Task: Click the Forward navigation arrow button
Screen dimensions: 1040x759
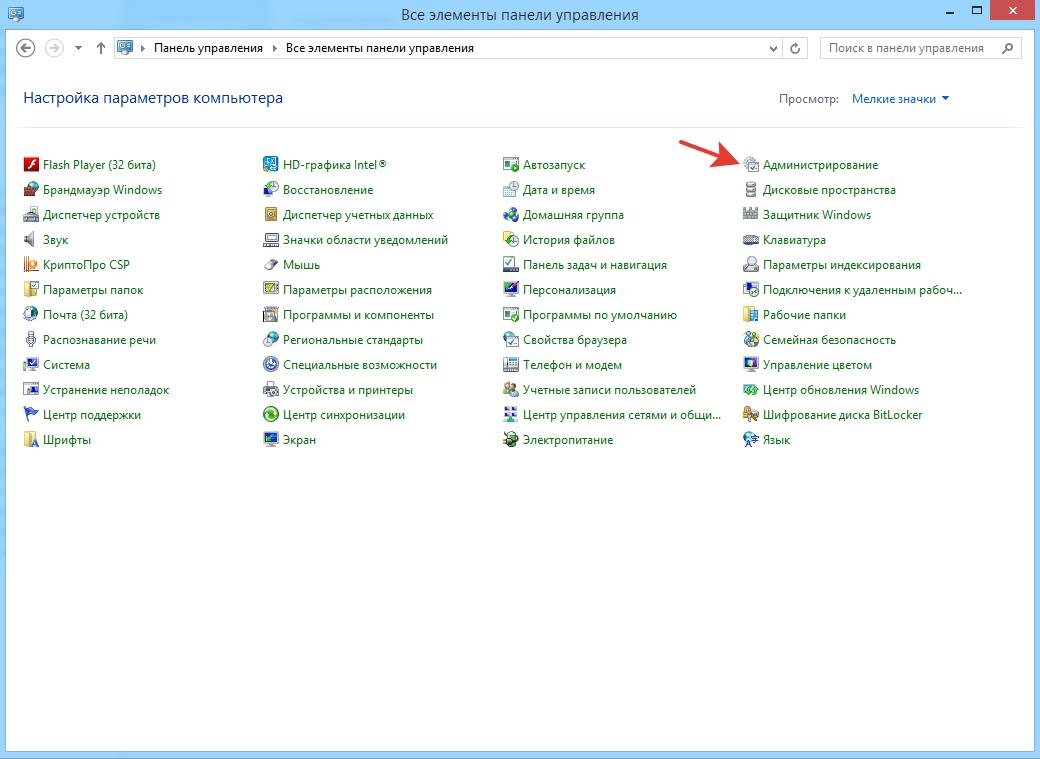Action: [54, 48]
